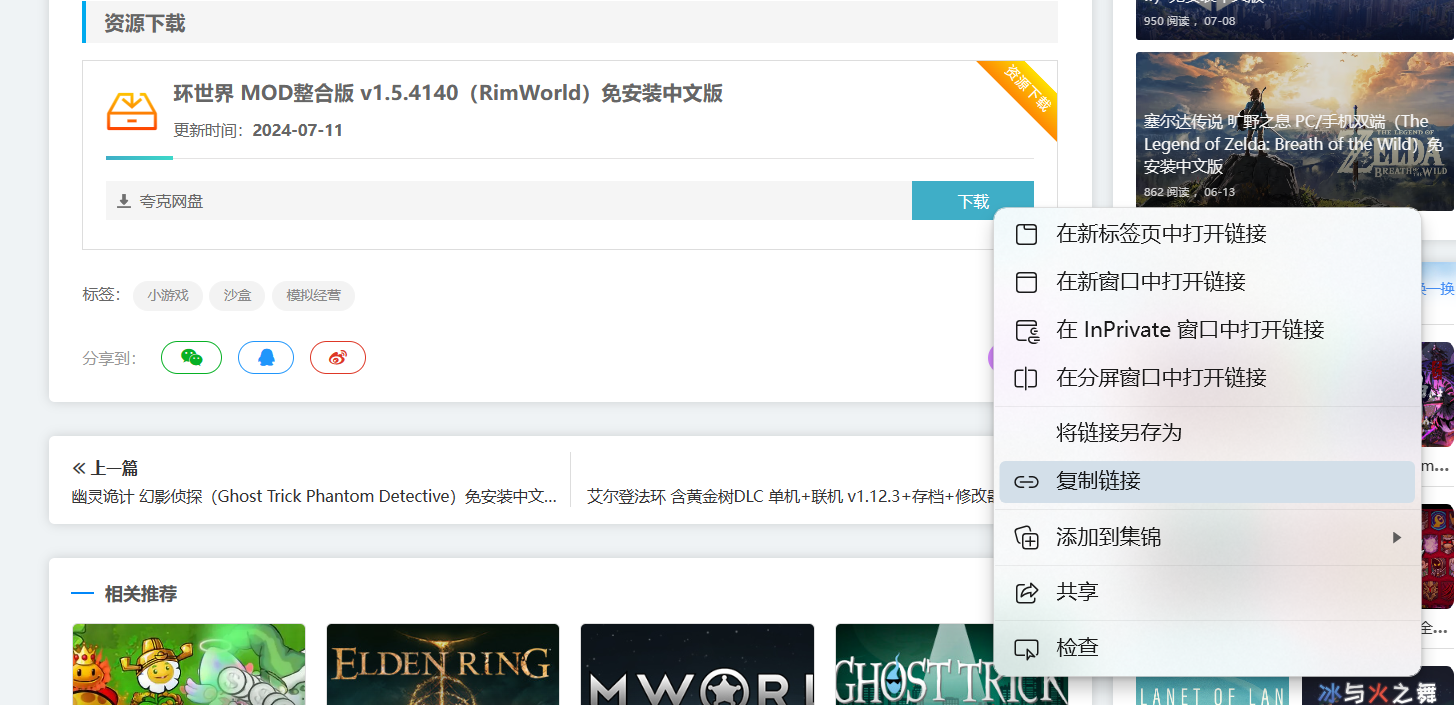Share the post to WeChat
Viewport: 1456px width, 705px height.
pos(191,358)
